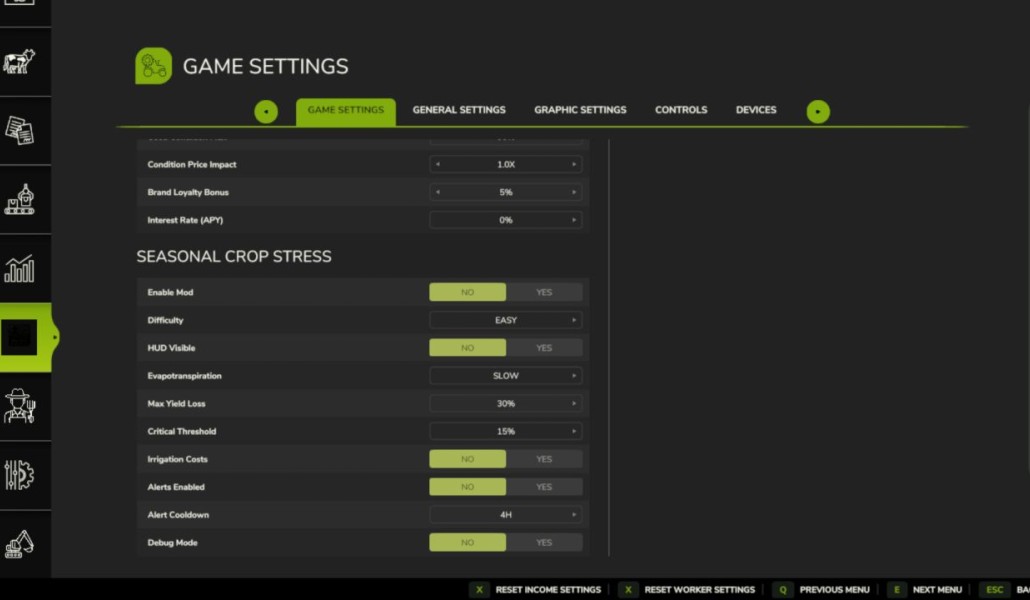Set Enable Mod to Yes
The image size is (1030, 600).
pyautogui.click(x=544, y=292)
